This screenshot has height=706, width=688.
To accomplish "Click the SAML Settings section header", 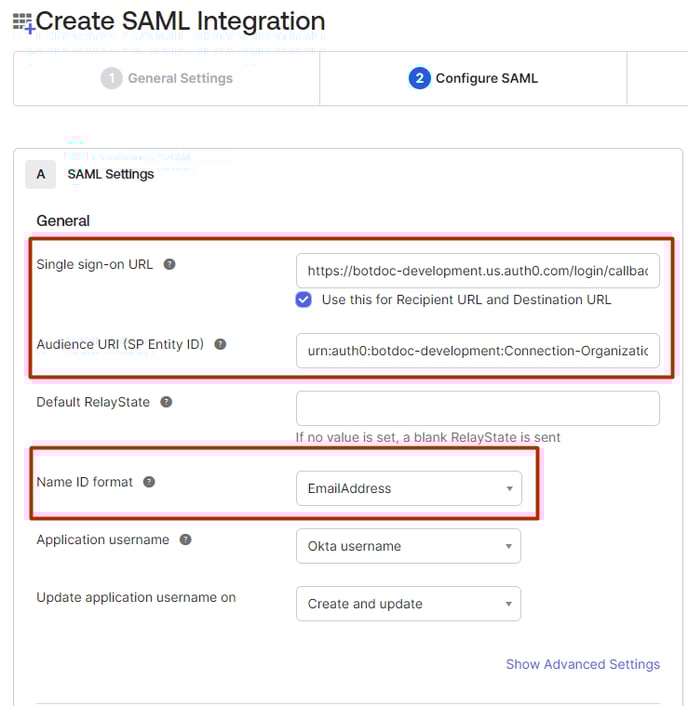I will (110, 174).
